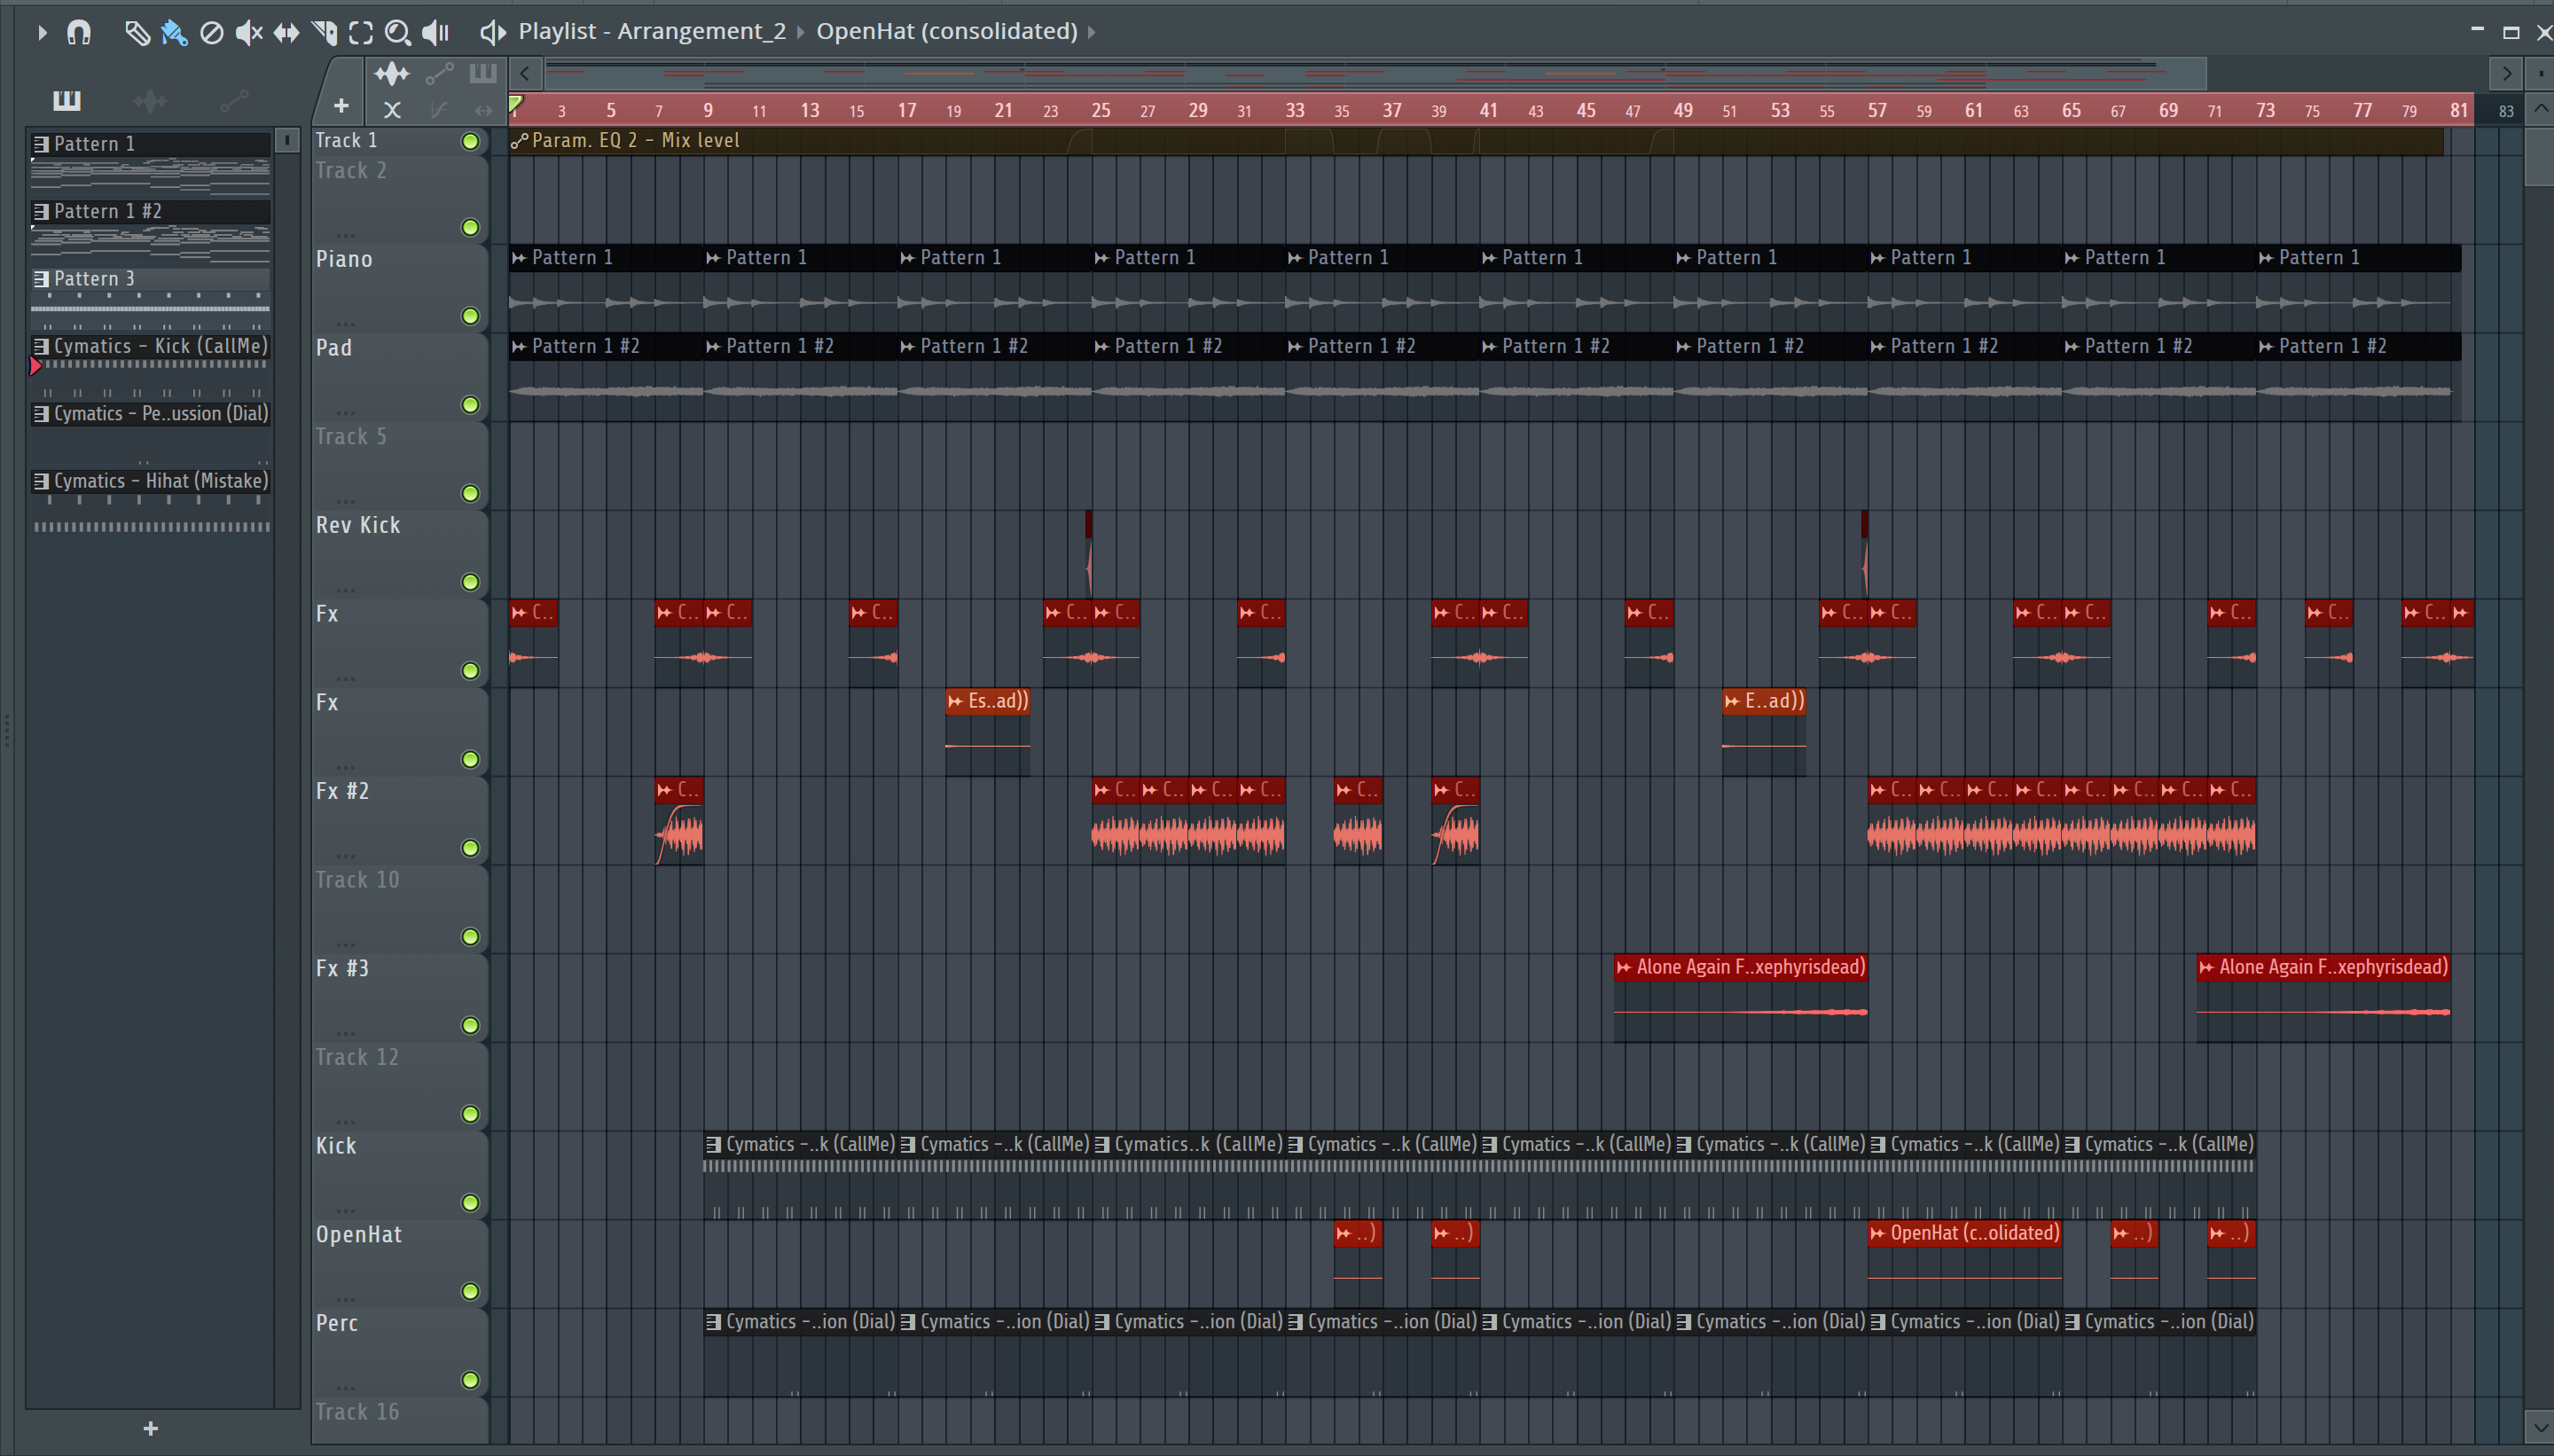Image resolution: width=2554 pixels, height=1456 pixels.
Task: Click the curve icon under the automation focus icon
Action: click(x=438, y=110)
